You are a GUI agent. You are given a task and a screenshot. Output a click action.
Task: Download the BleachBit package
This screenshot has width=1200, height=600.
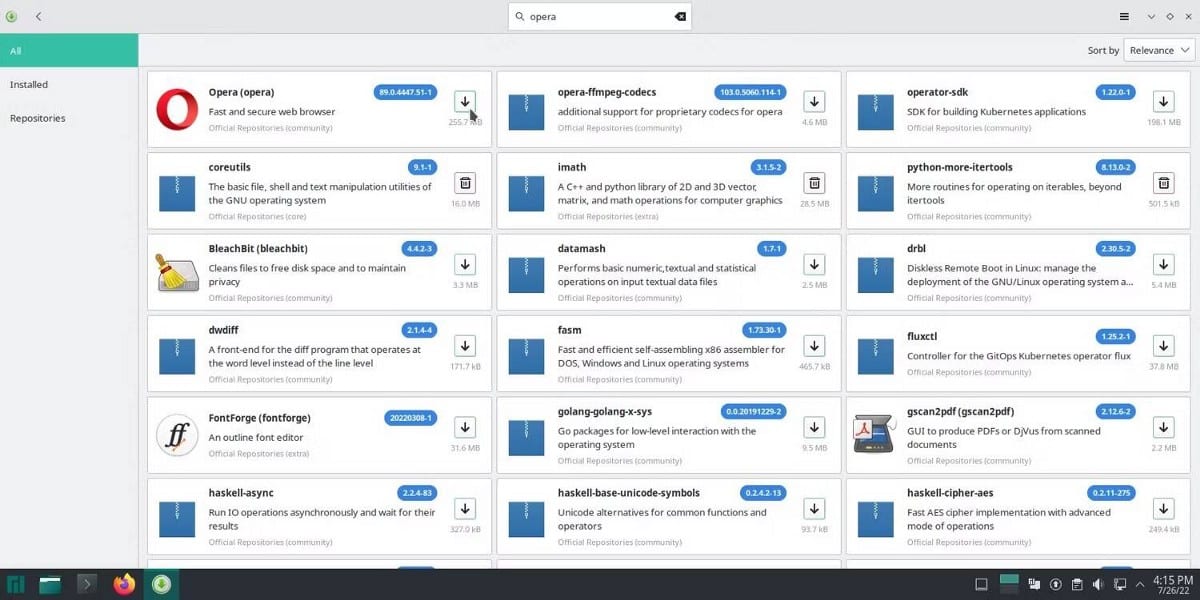pos(464,264)
